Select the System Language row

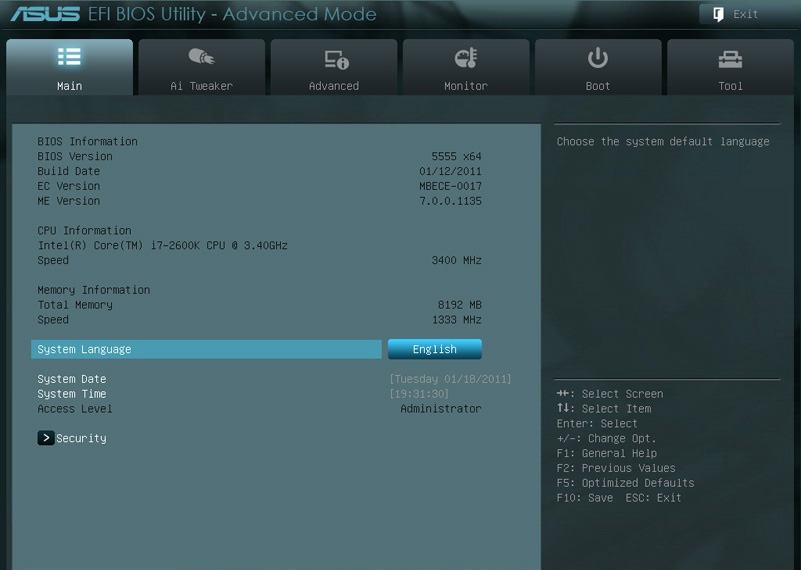(206, 349)
